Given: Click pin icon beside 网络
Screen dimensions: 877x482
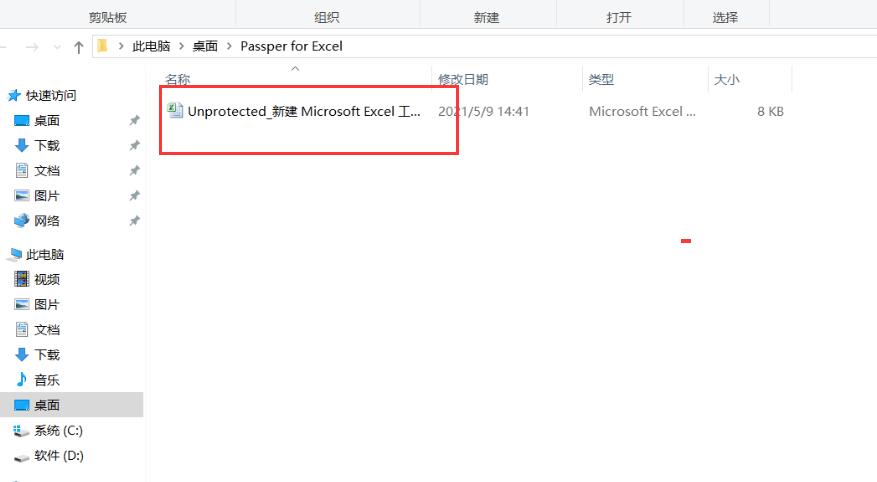Looking at the screenshot, I should coord(134,221).
